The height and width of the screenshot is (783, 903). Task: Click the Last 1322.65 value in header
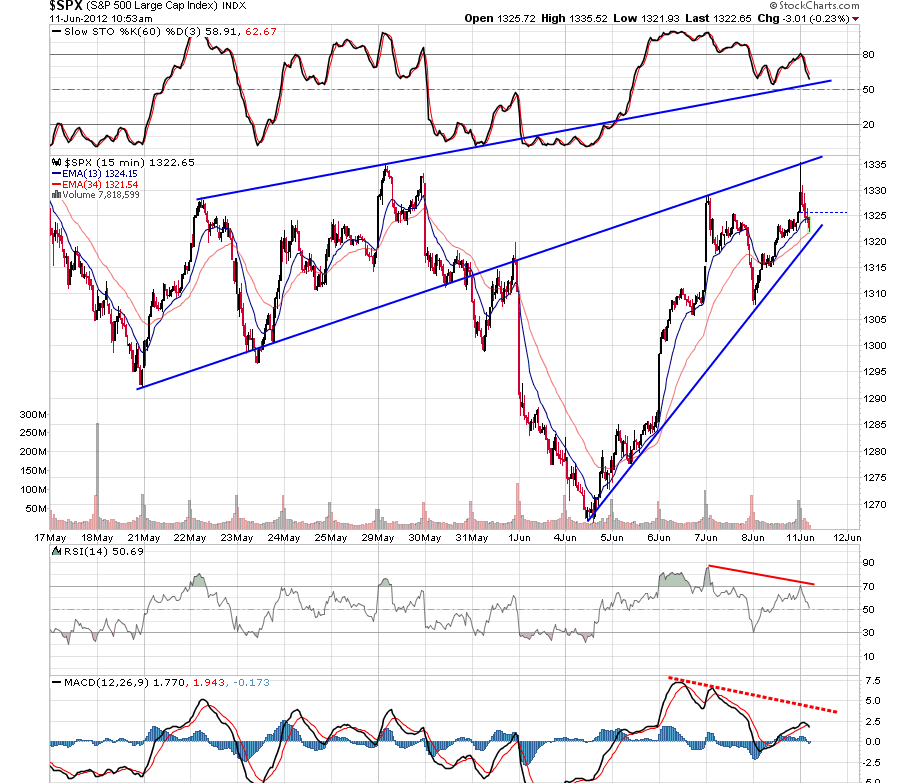coord(719,18)
